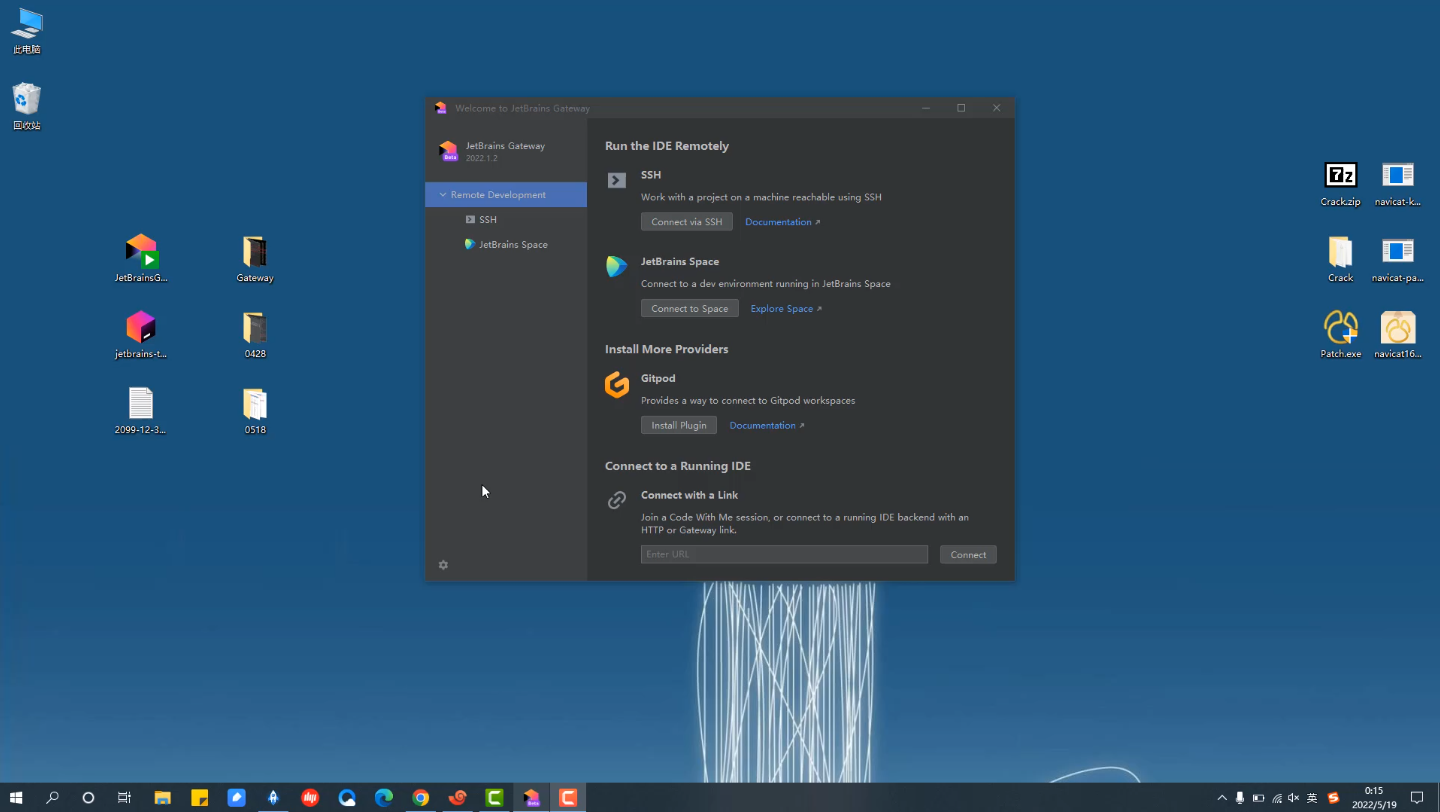
Task: Select the 2099-12-3... text file on the desktop
Action: pos(141,410)
